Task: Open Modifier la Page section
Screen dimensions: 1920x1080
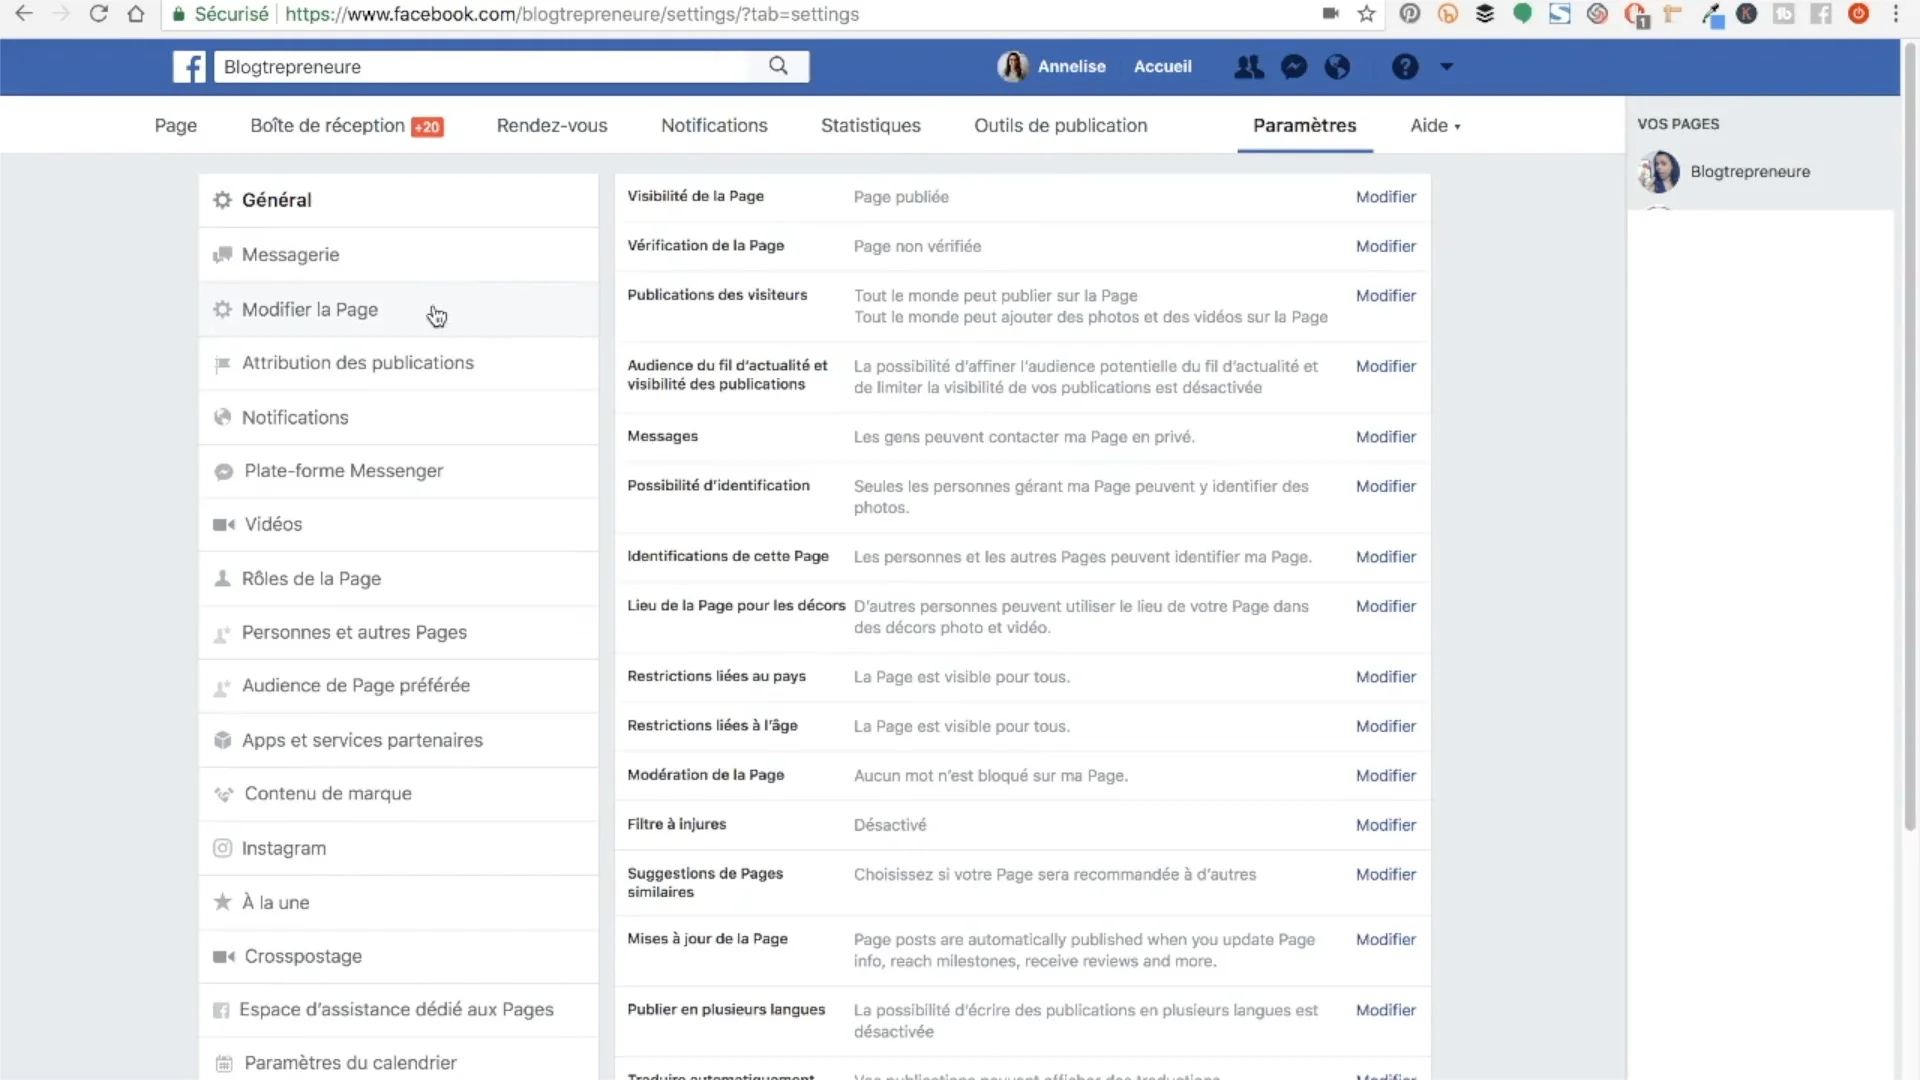Action: click(398, 310)
